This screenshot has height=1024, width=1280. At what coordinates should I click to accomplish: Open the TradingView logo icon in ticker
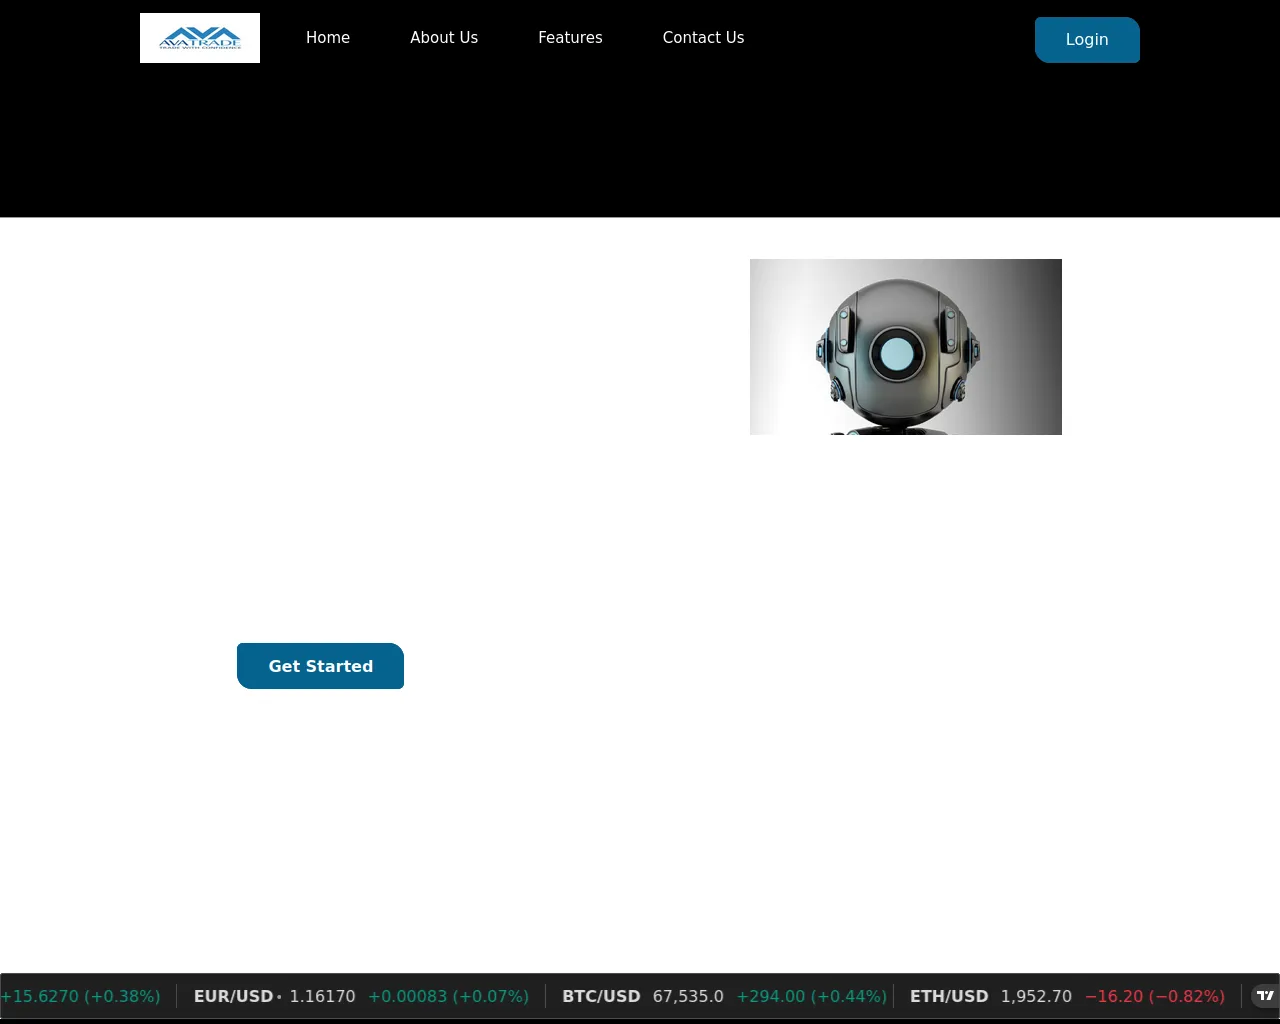click(1265, 996)
